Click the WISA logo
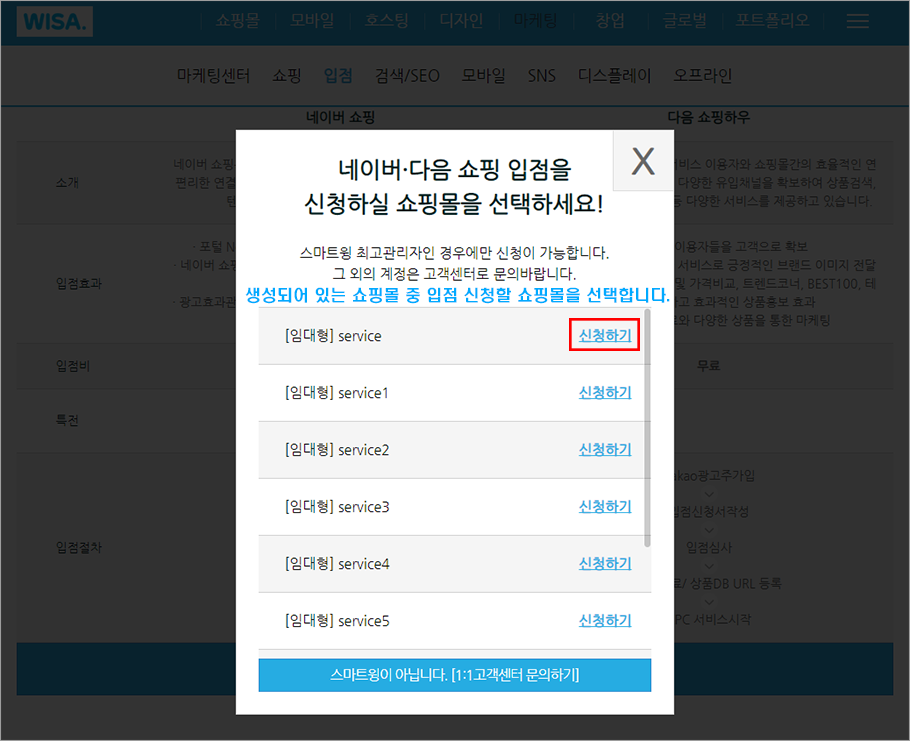Screen dimensions: 910x741 55,21
